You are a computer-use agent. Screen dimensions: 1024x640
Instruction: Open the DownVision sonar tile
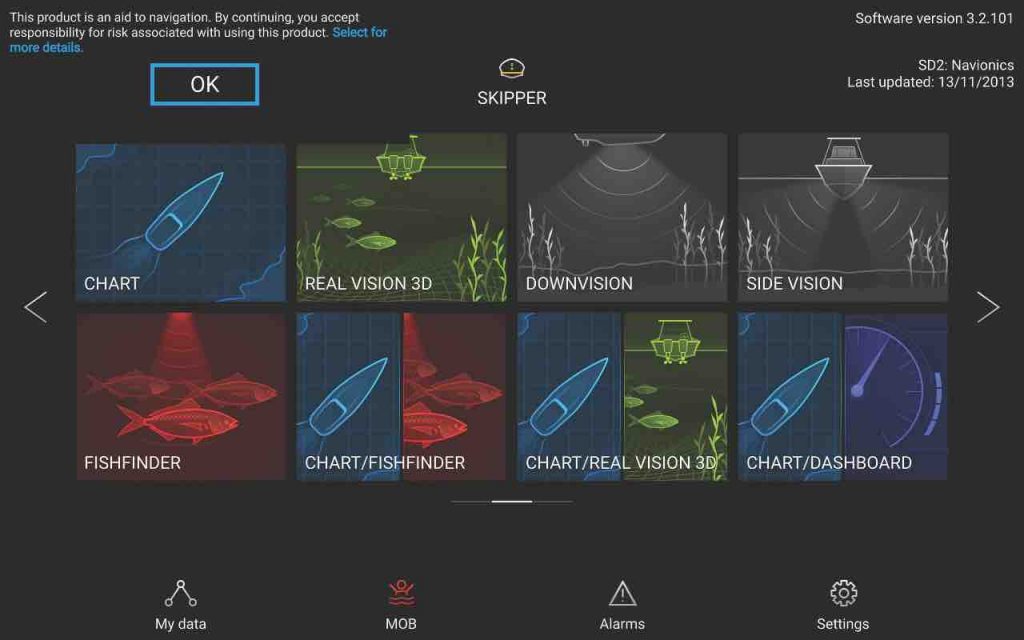coord(622,217)
